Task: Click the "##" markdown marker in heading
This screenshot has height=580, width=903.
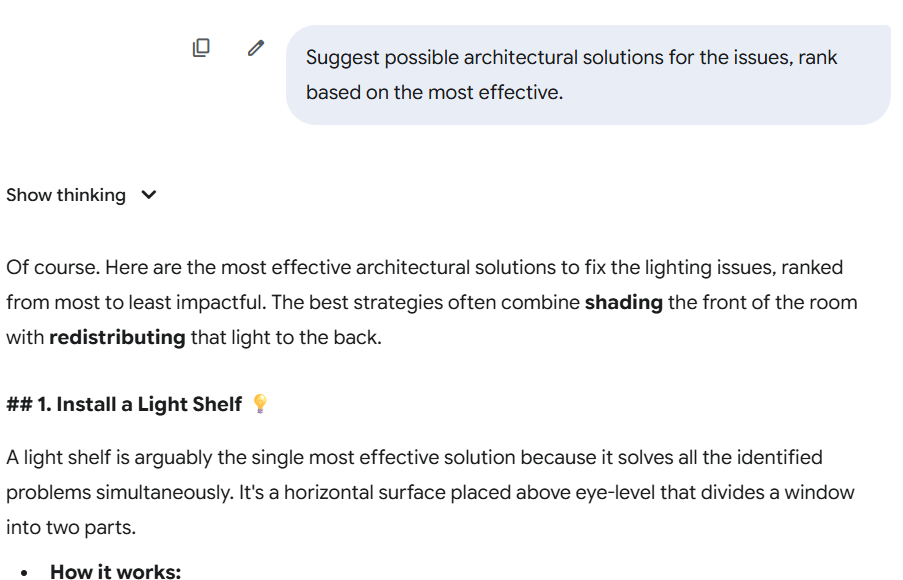Action: click(x=18, y=404)
